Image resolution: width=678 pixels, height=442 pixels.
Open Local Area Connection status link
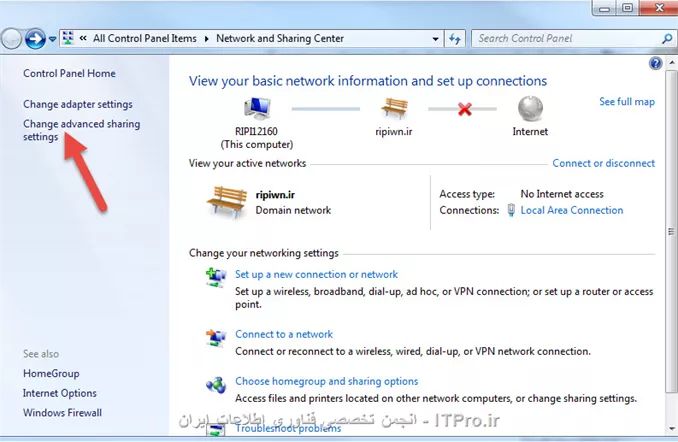(572, 210)
